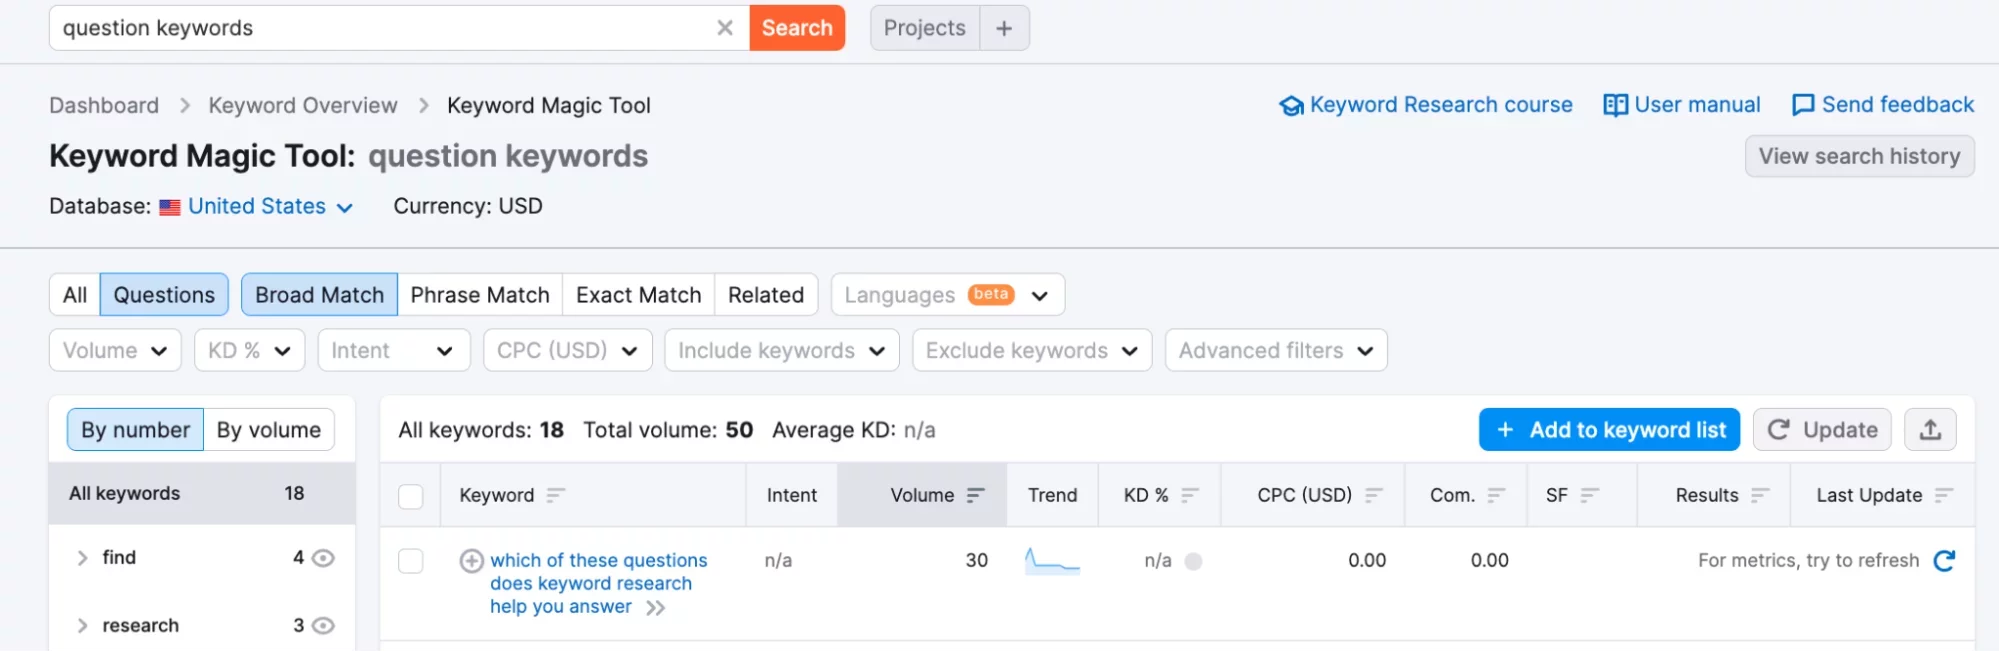Sort by the Com. column icon
Viewport: 1999px width, 652px height.
pyautogui.click(x=1496, y=495)
